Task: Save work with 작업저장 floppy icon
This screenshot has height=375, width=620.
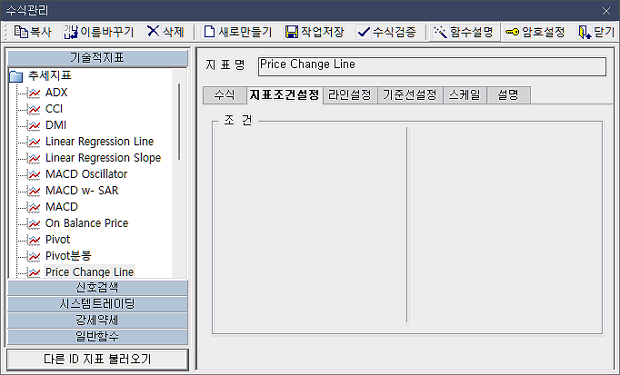Action: point(292,32)
